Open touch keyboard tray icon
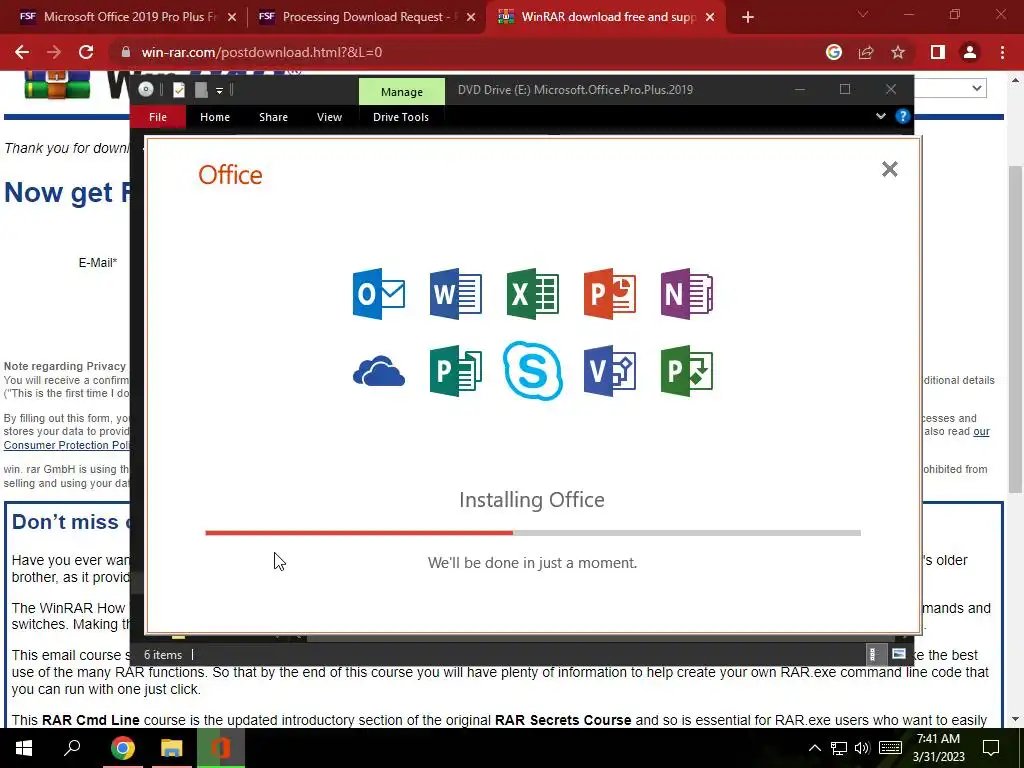Image resolution: width=1024 pixels, height=768 pixels. (890, 748)
